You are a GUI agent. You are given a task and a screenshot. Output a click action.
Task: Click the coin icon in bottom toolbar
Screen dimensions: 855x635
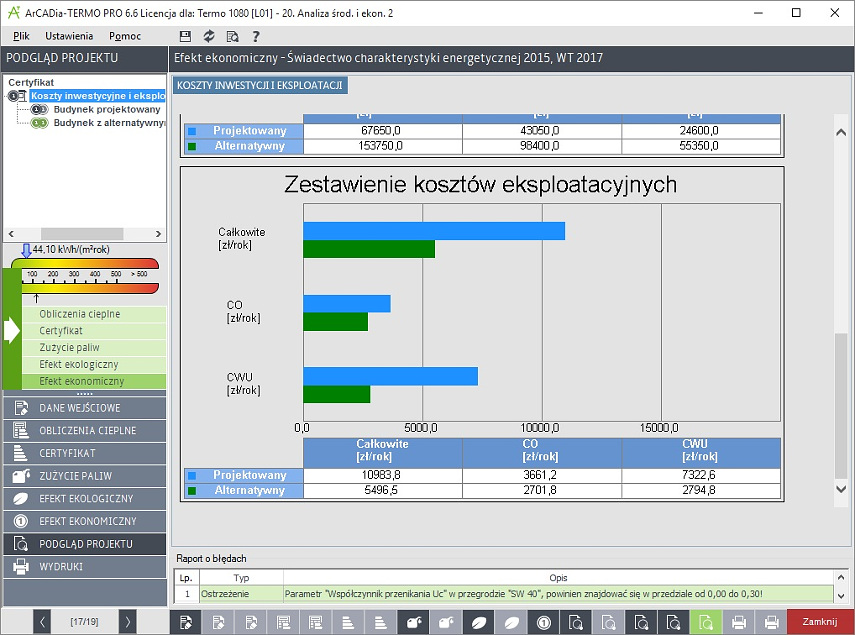544,622
